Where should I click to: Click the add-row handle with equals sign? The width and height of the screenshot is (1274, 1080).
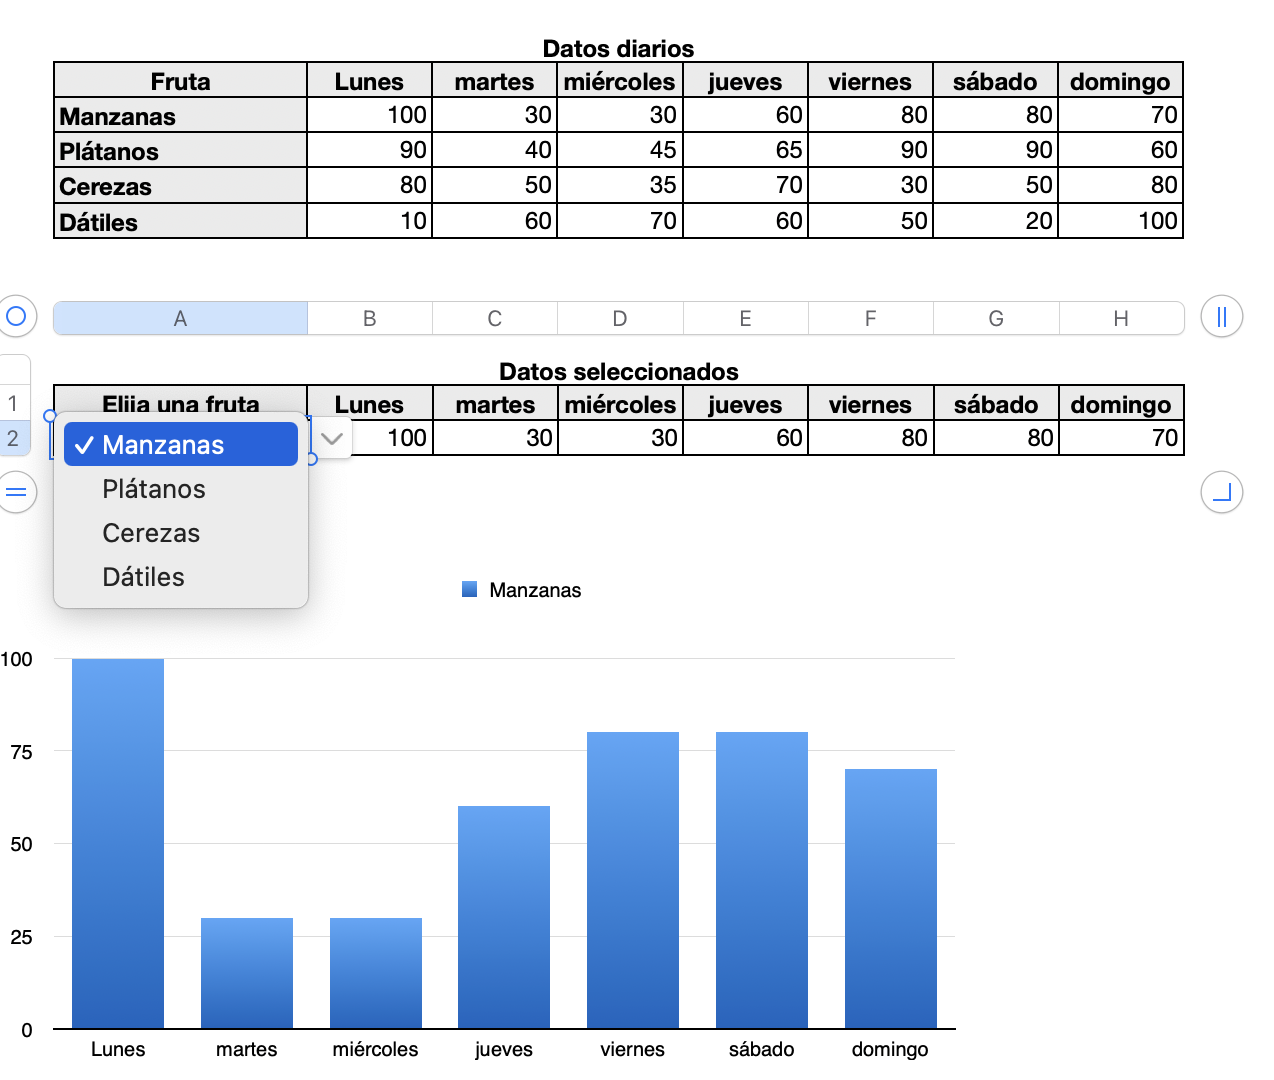coord(16,492)
